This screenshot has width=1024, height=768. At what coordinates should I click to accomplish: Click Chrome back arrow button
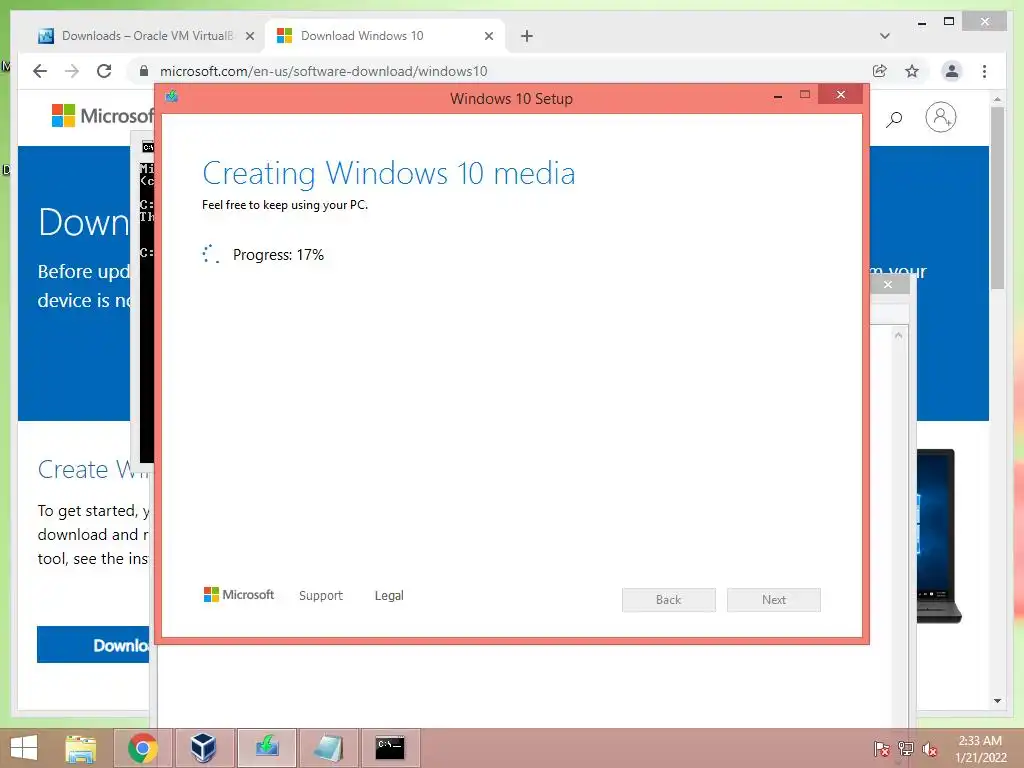pos(40,71)
